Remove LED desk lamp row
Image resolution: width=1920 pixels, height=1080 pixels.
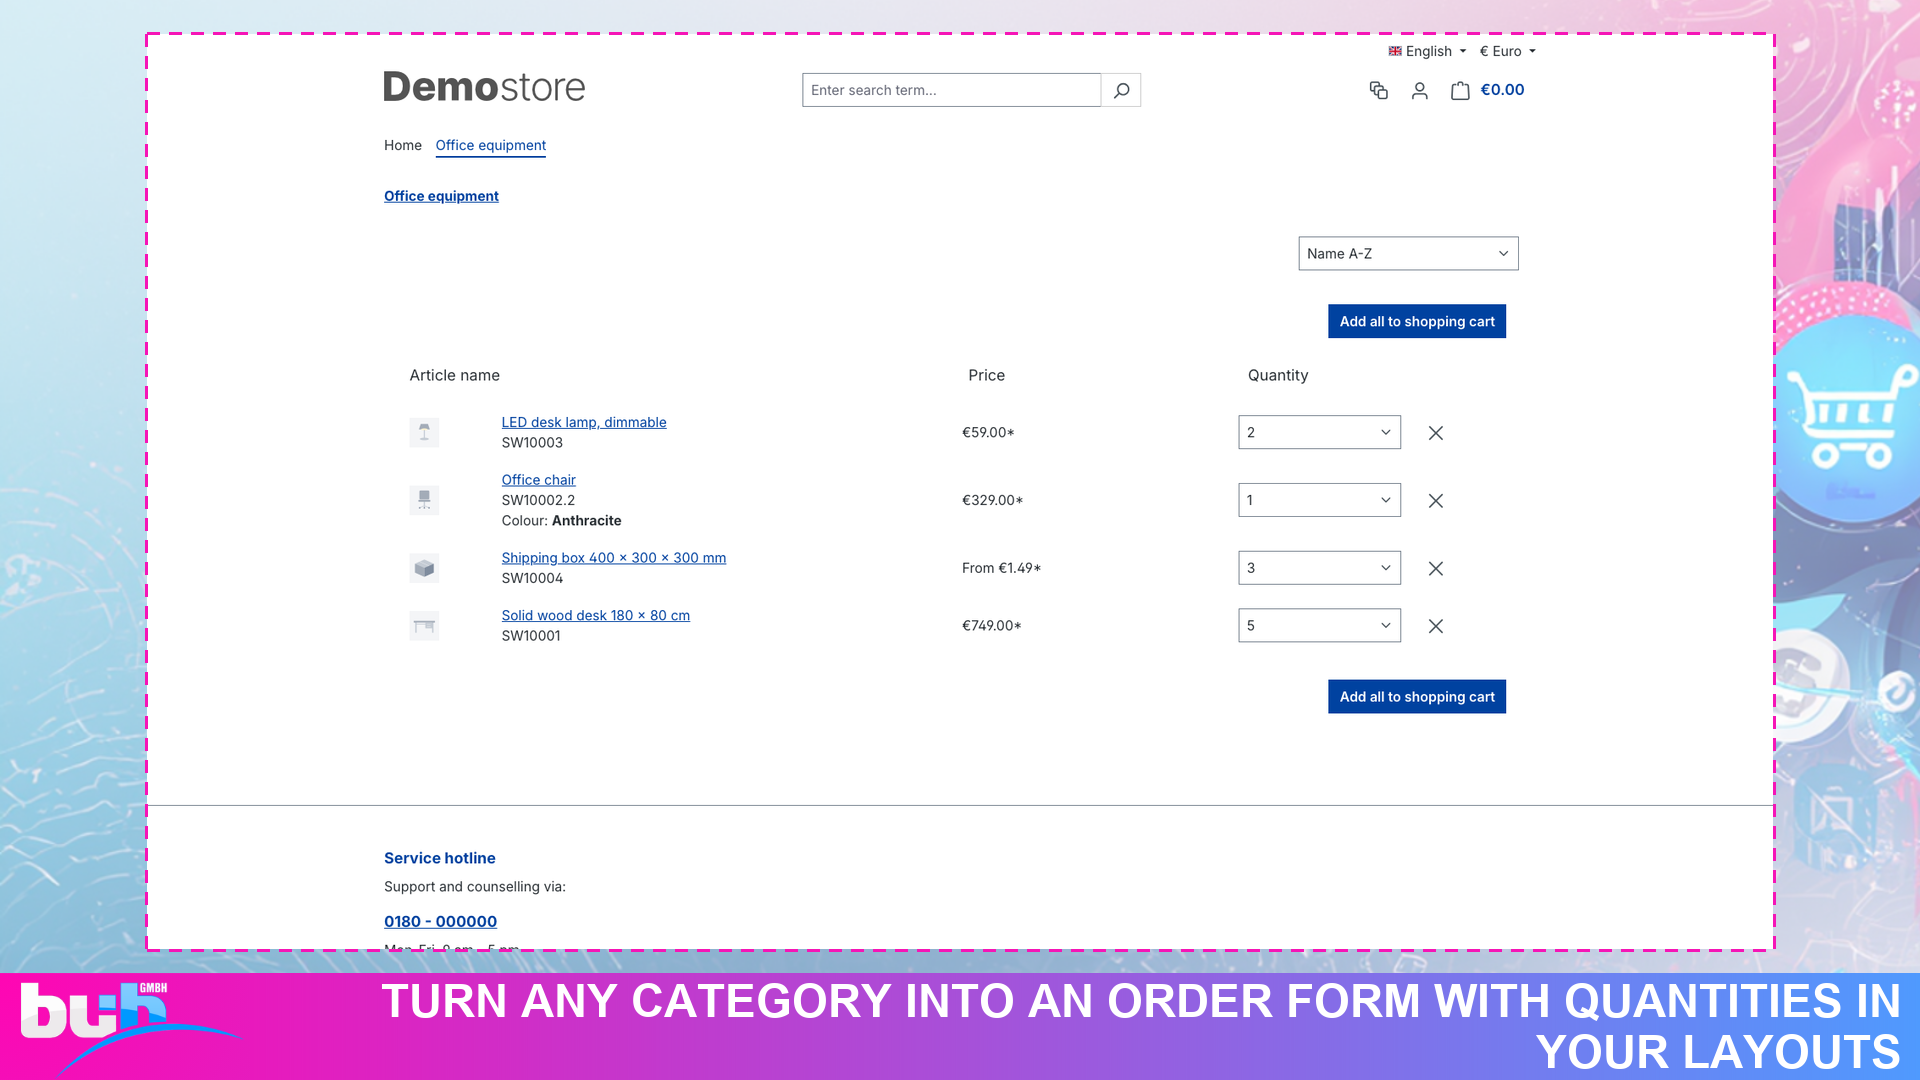1435,433
